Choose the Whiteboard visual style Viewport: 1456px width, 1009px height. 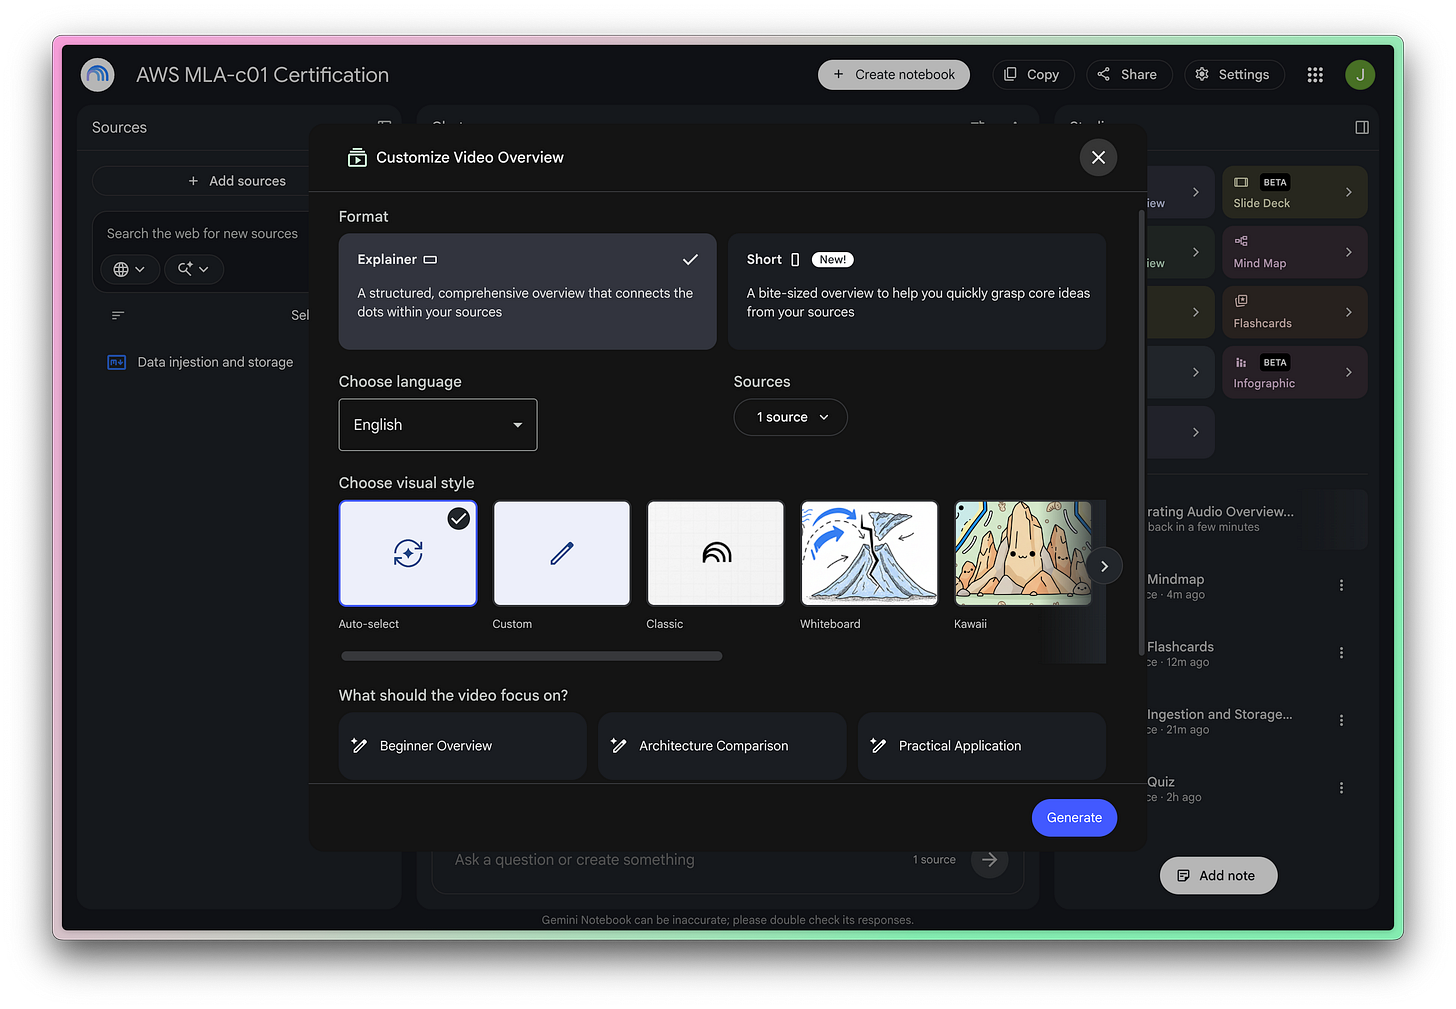870,553
